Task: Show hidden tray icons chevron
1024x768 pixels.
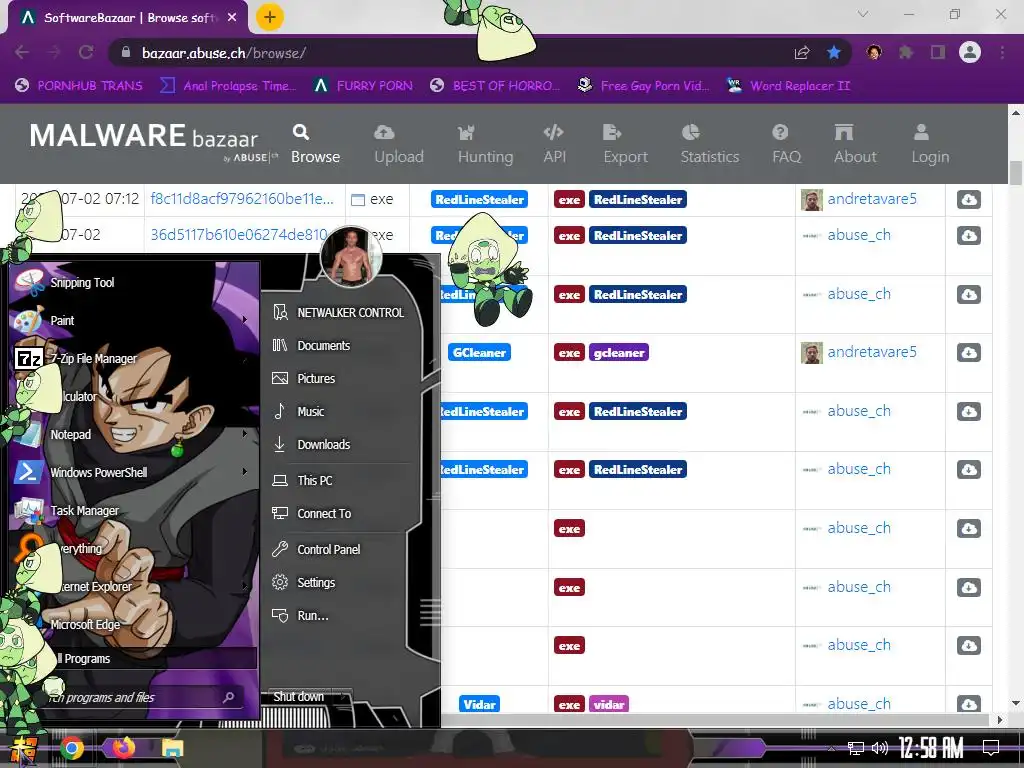Action: pyautogui.click(x=831, y=748)
